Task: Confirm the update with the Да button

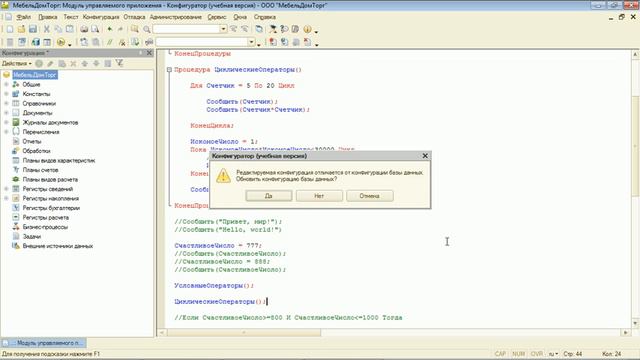Action: tap(269, 196)
